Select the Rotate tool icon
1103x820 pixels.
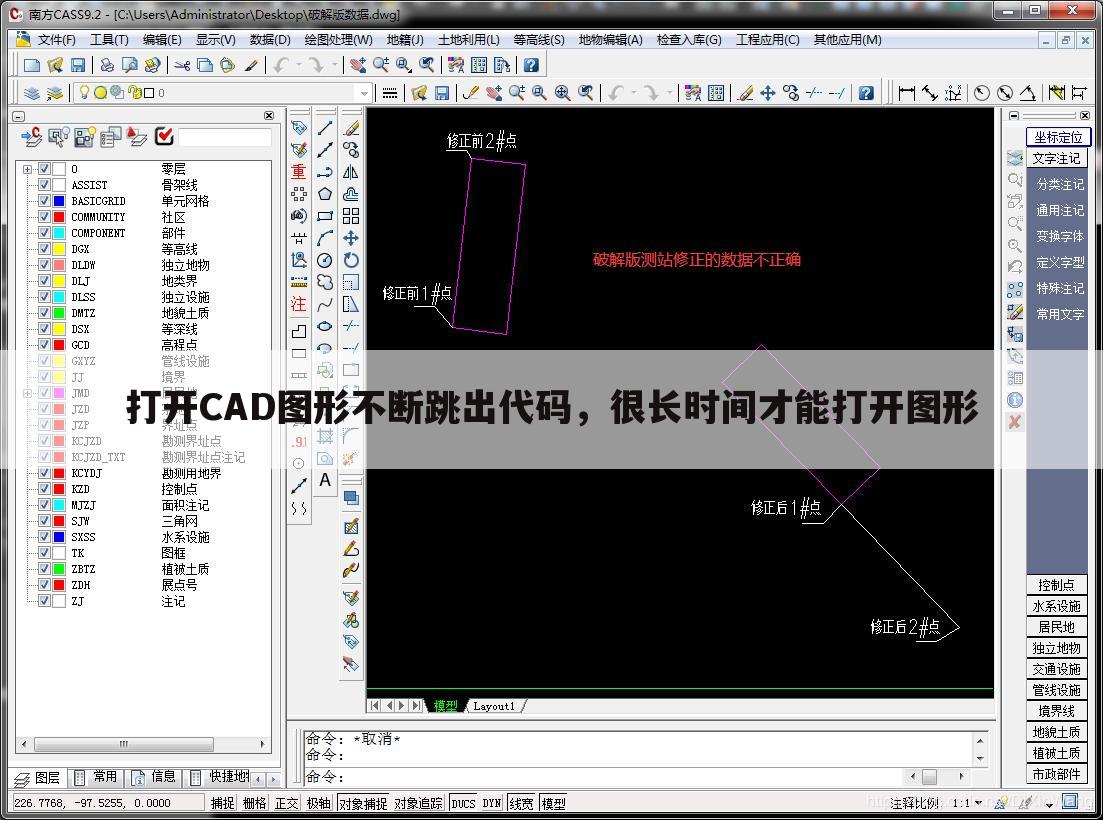[350, 260]
